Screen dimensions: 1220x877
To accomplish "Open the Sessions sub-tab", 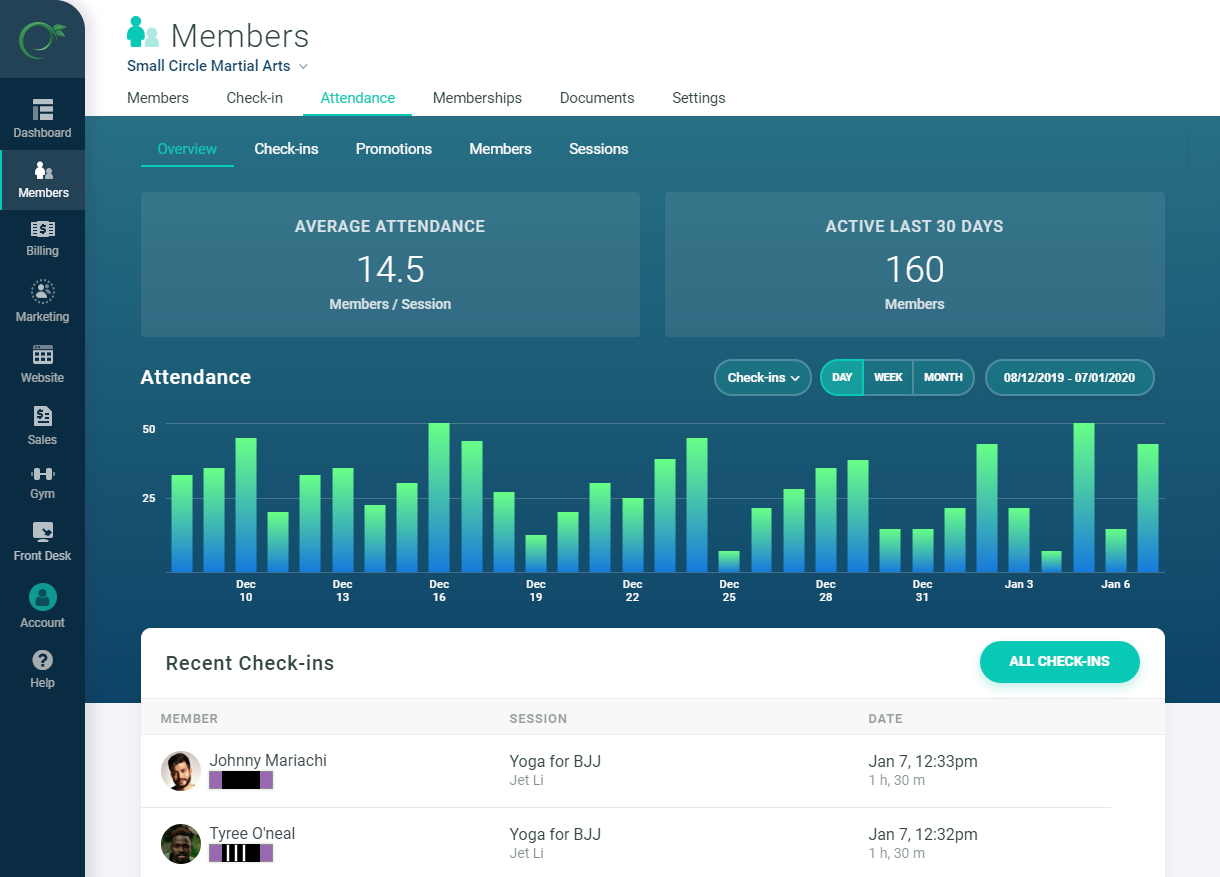I will pyautogui.click(x=598, y=148).
